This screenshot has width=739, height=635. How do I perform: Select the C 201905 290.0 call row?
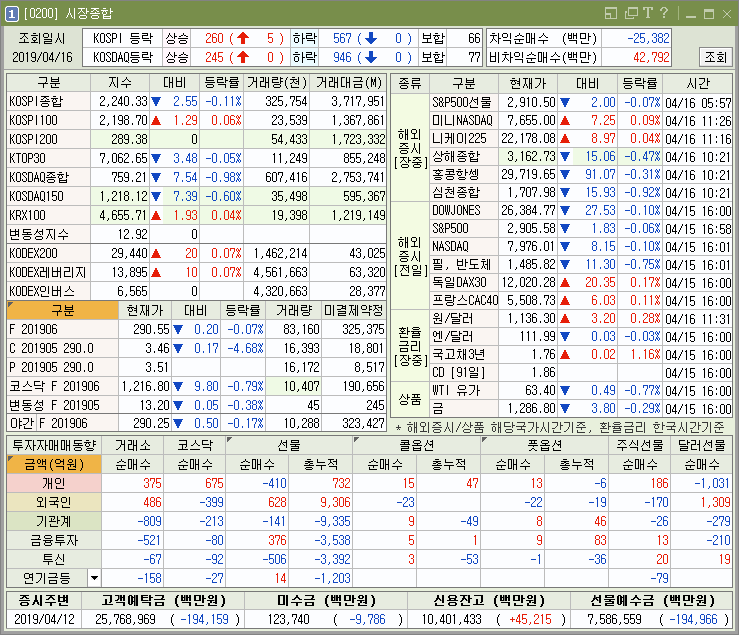pyautogui.click(x=197, y=348)
